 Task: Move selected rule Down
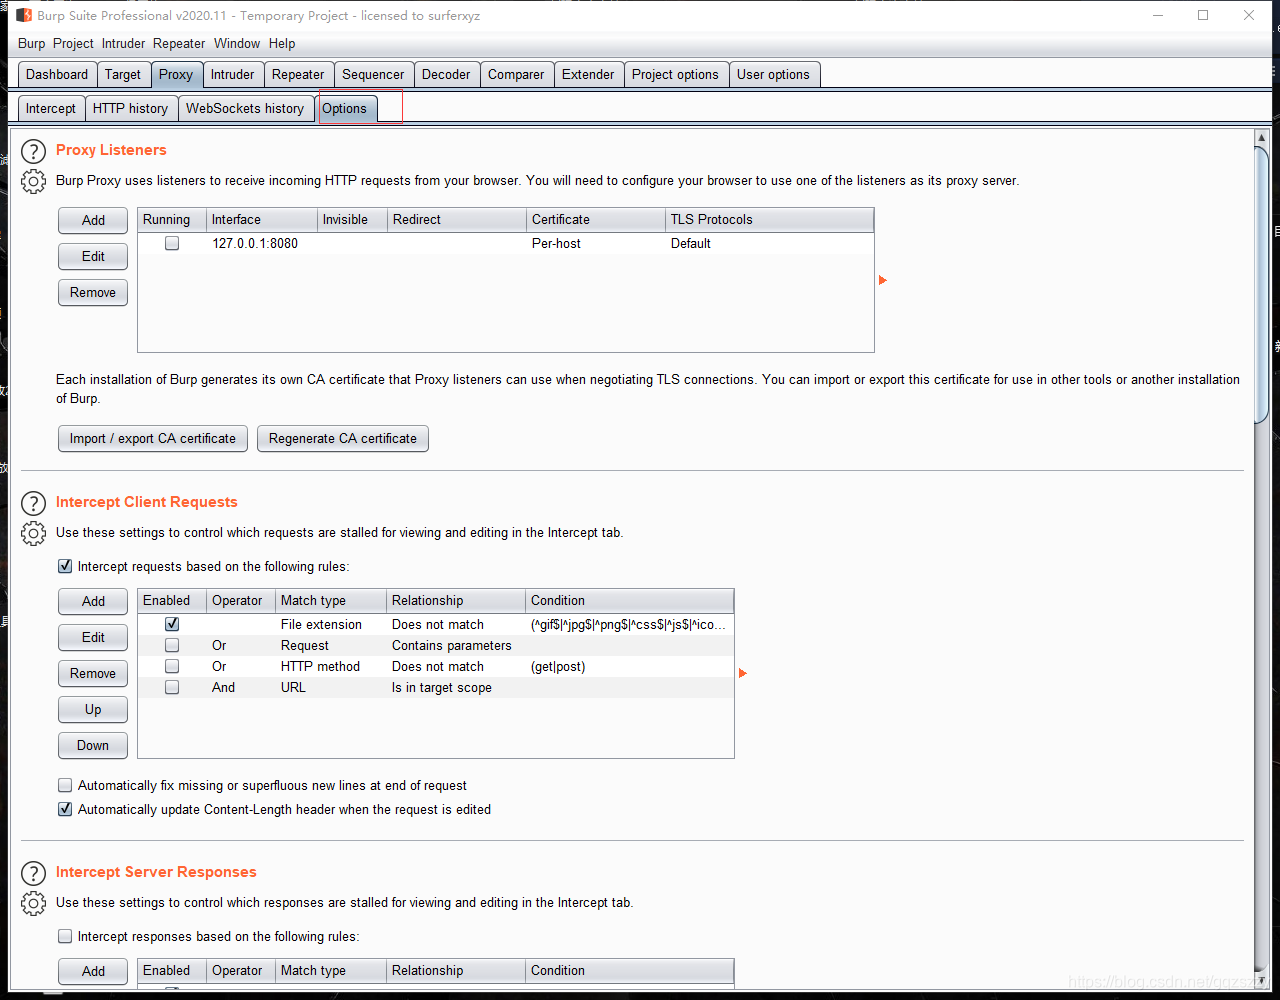pos(93,745)
